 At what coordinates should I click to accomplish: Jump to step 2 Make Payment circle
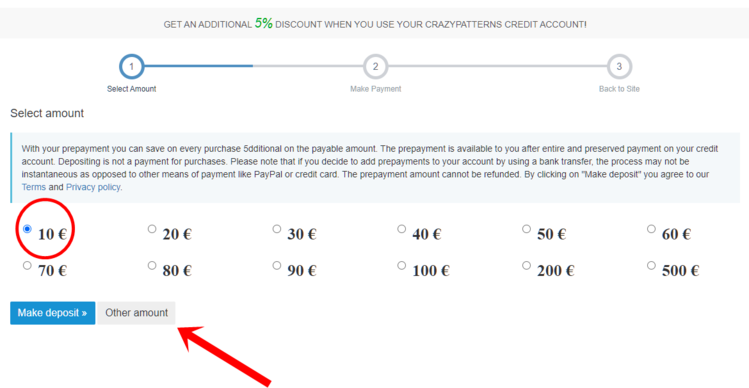375,66
